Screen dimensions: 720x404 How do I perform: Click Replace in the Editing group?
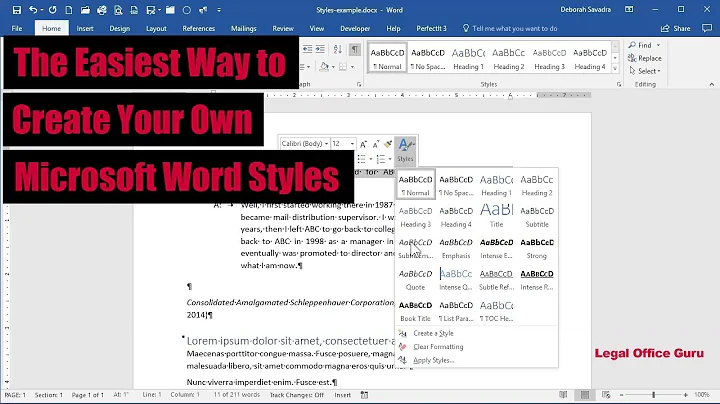point(645,58)
